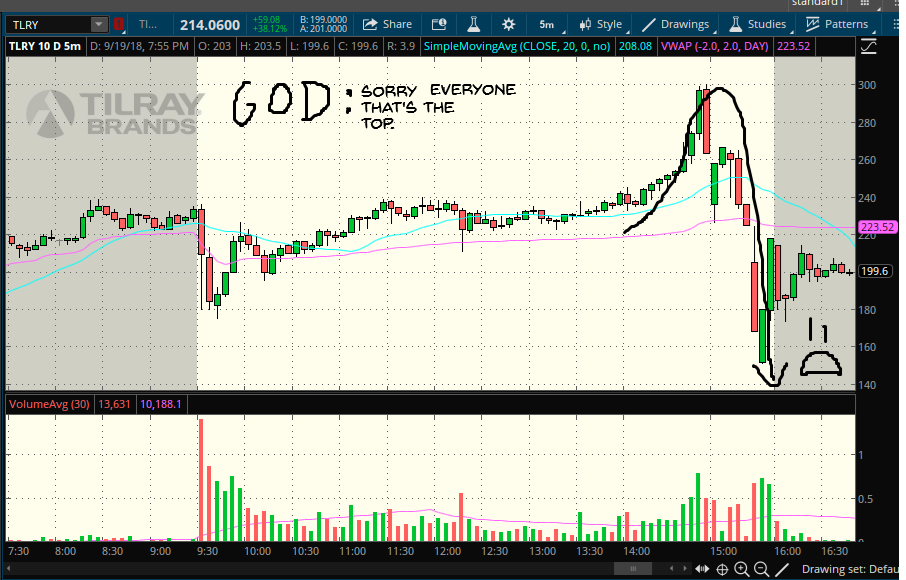Click the Drawings line icon
The image size is (906, 580).
648,24
